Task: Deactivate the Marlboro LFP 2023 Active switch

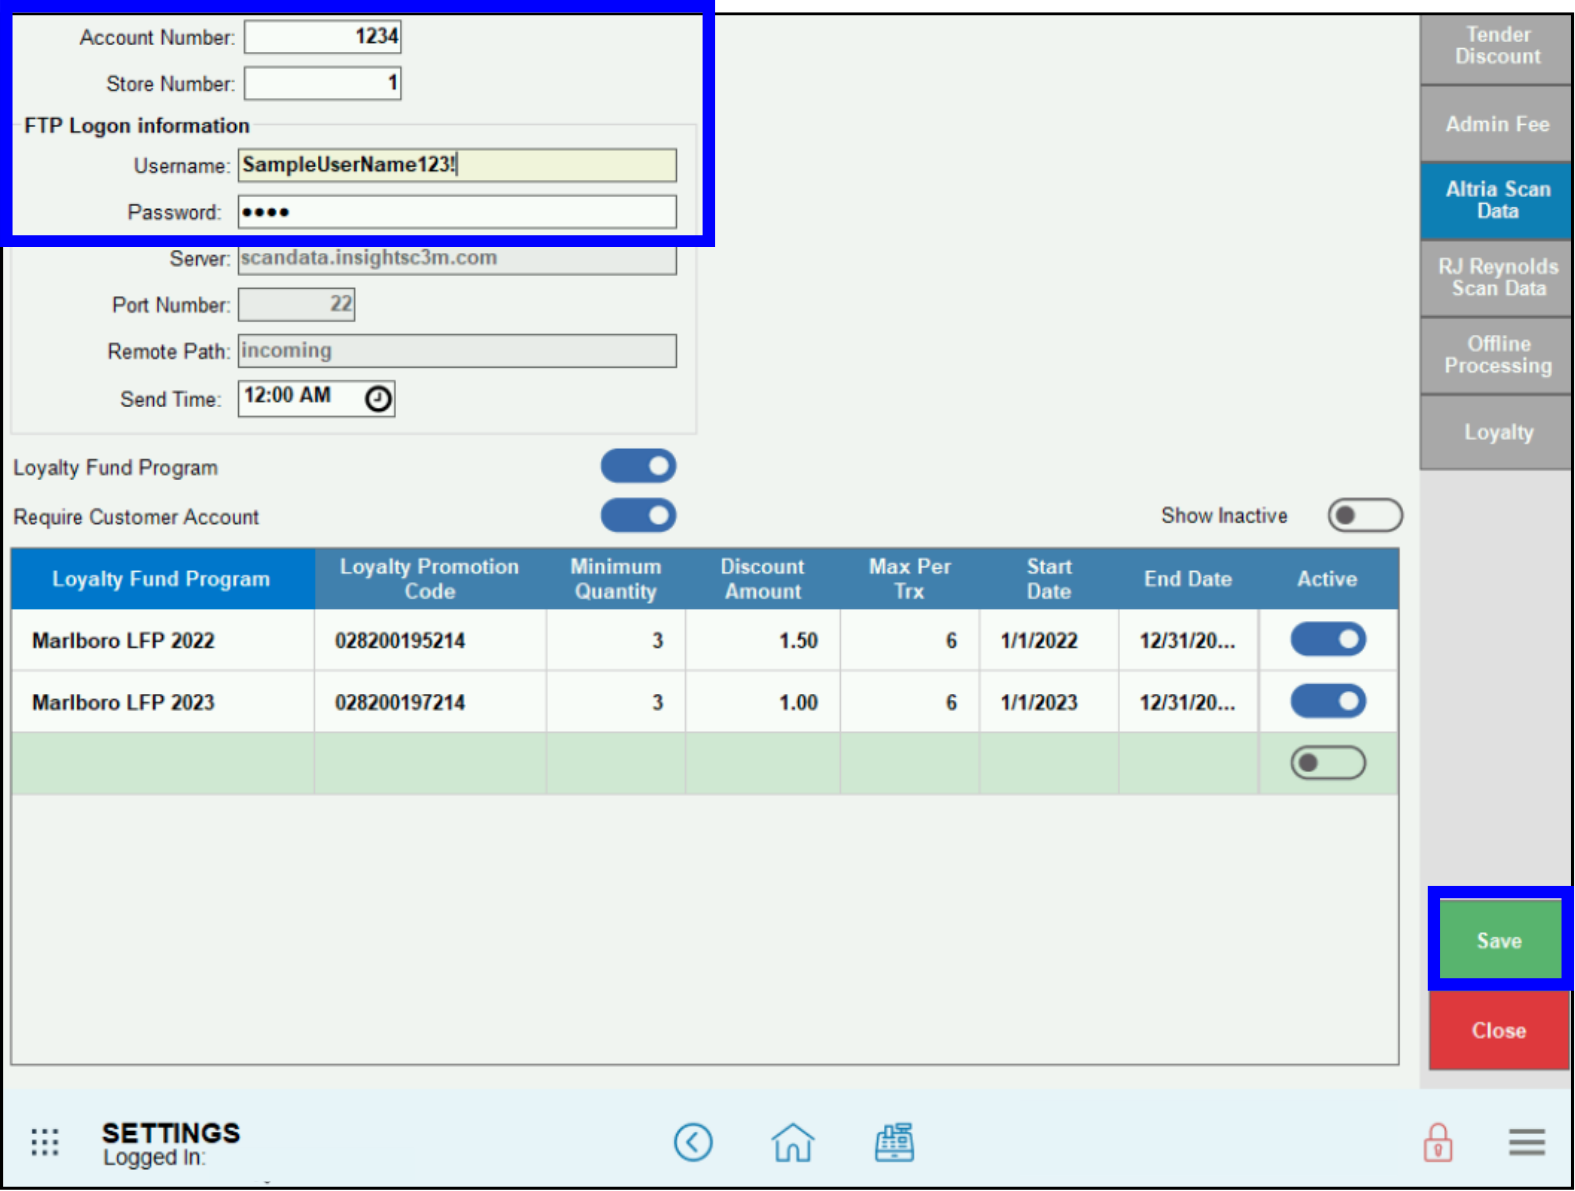Action: [1328, 702]
